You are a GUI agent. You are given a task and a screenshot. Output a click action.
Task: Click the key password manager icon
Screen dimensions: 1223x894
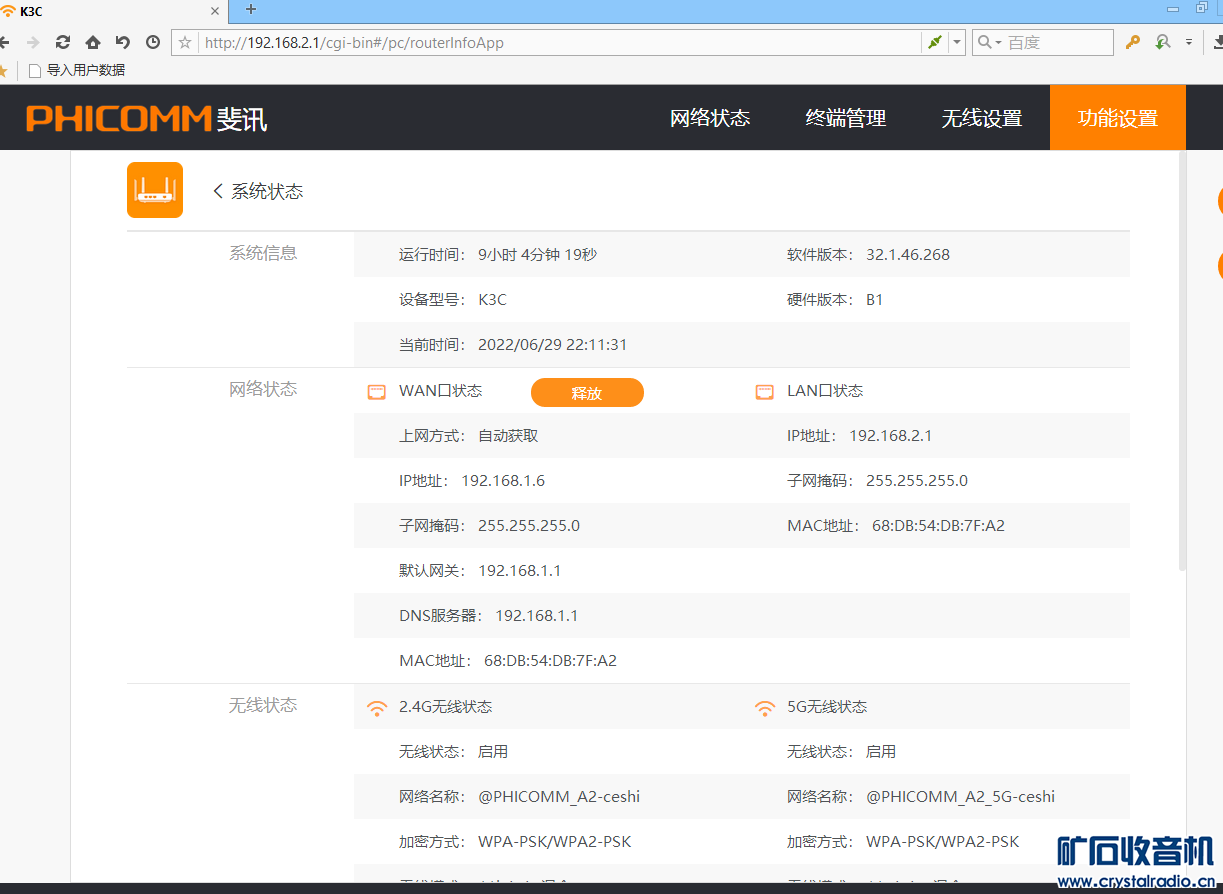1133,42
